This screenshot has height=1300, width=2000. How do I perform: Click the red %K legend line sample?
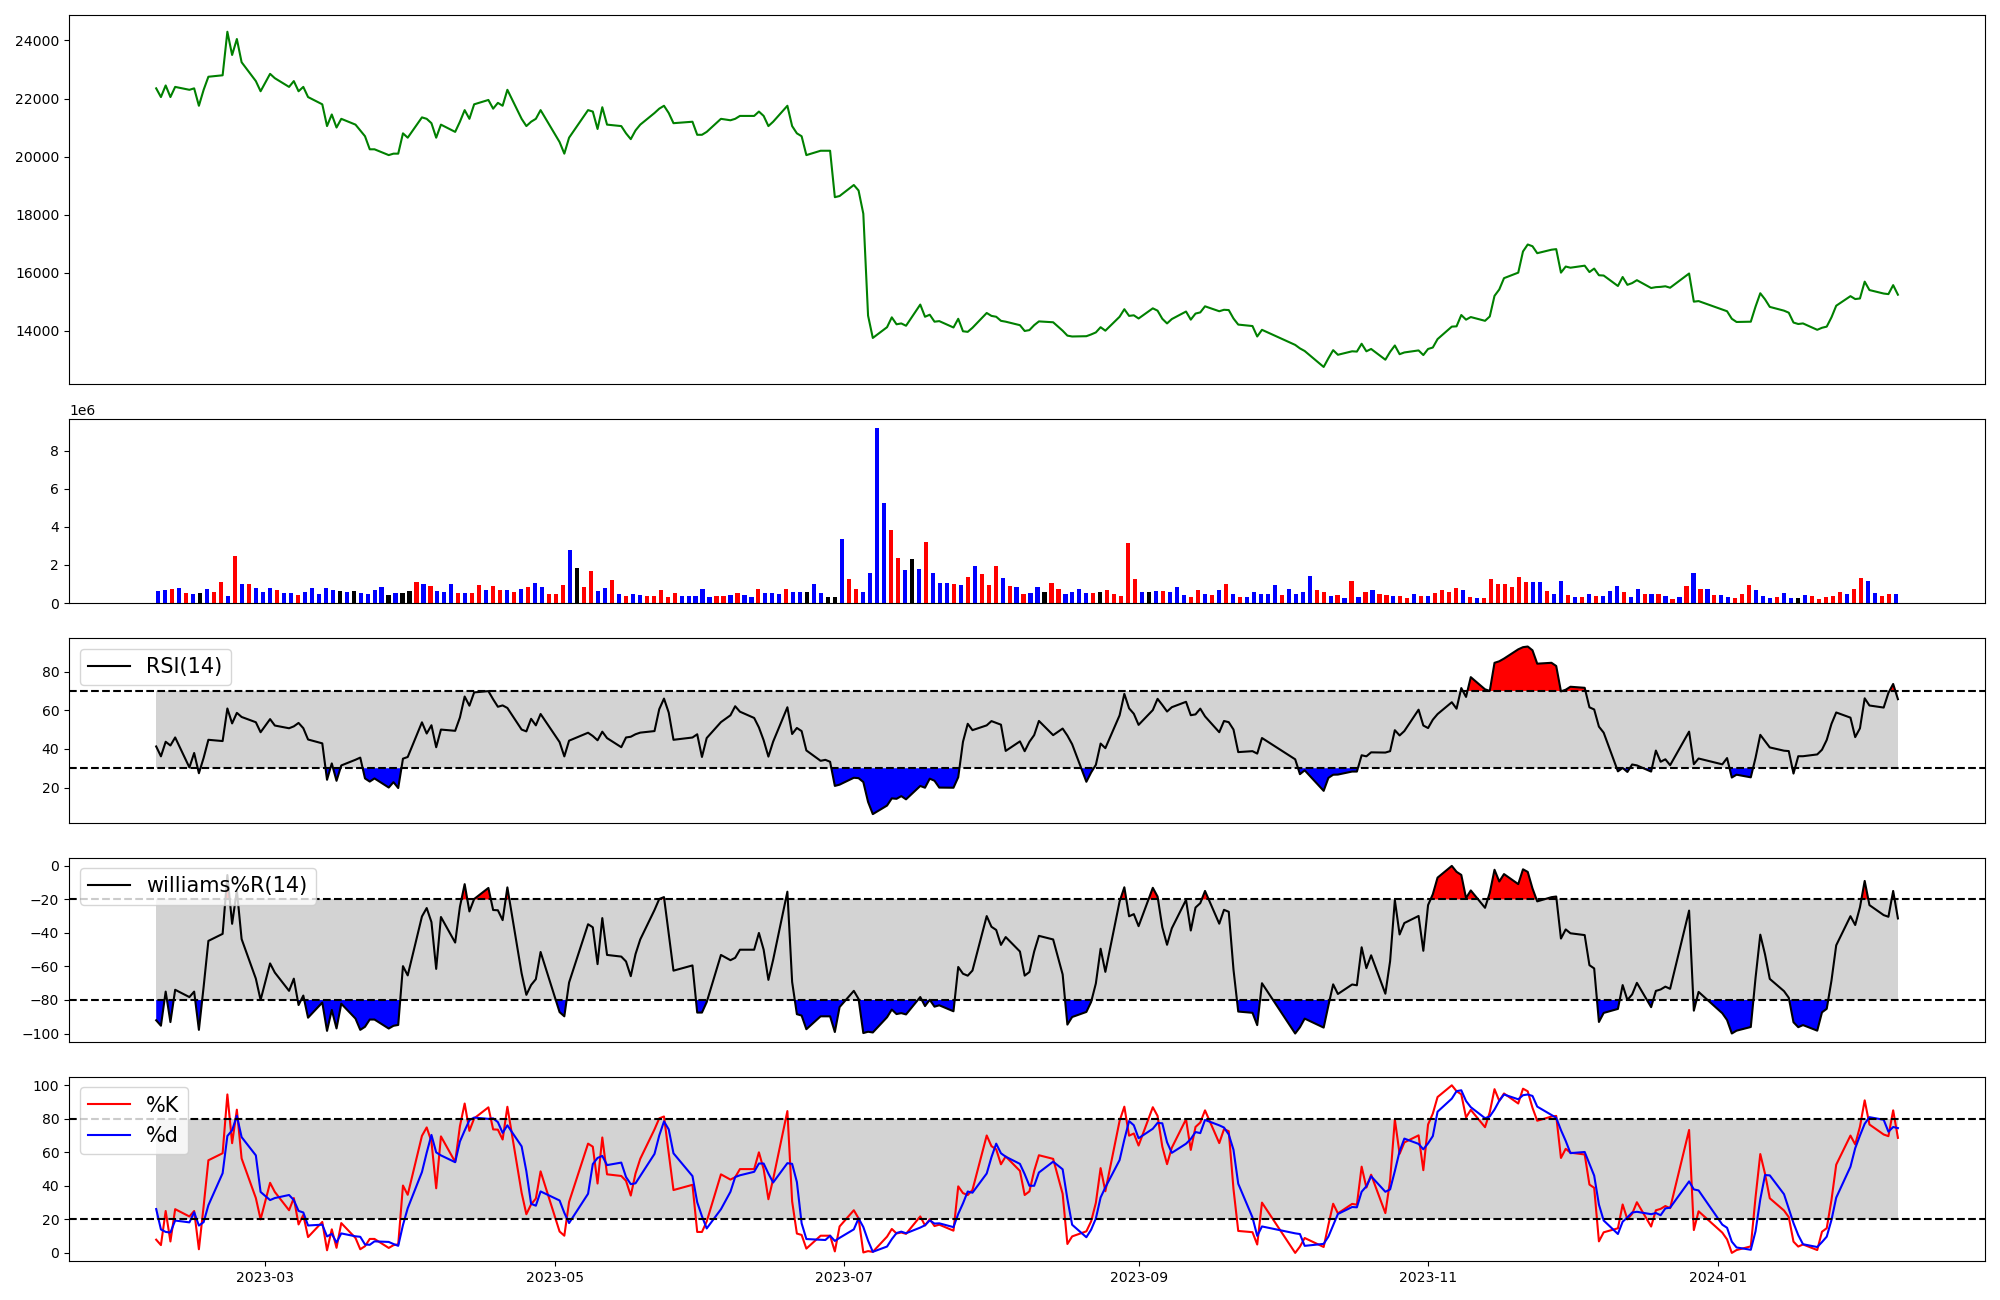pos(110,1105)
